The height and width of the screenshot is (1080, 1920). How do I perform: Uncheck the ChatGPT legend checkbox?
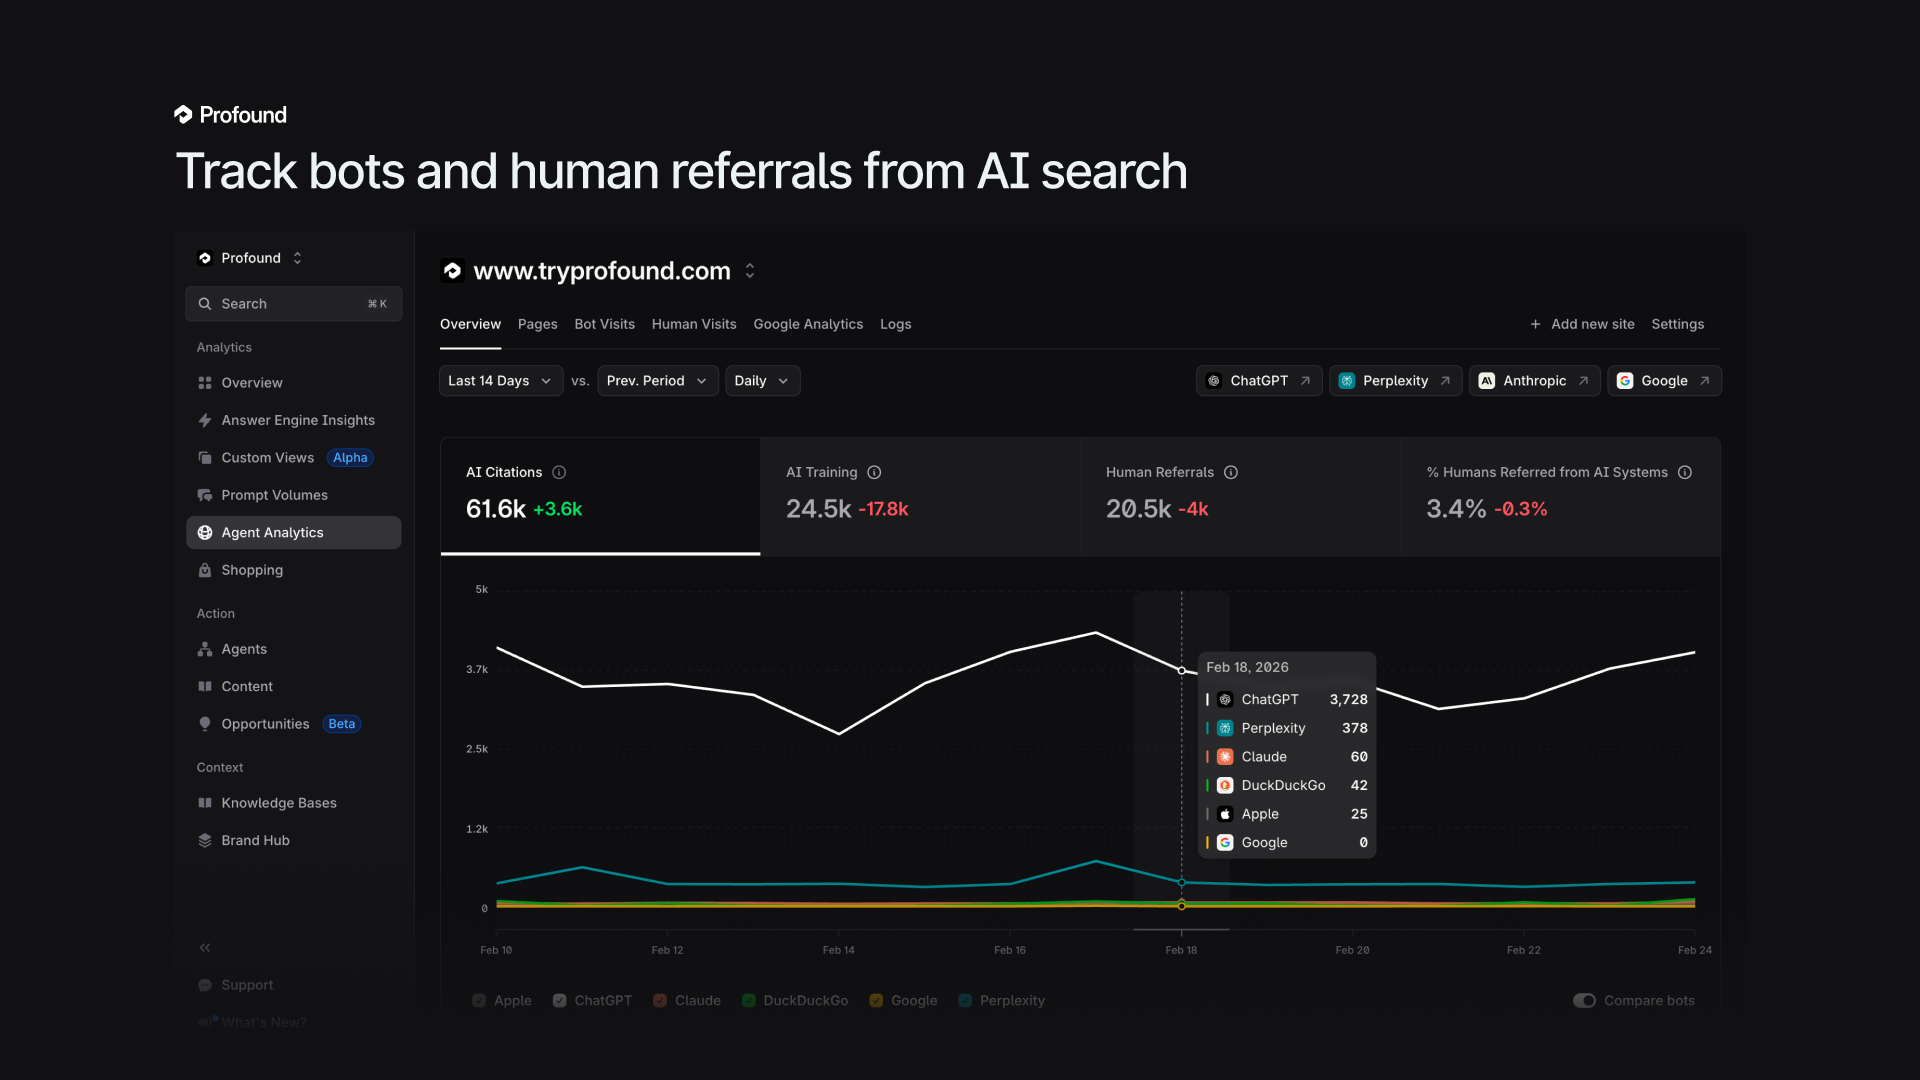coord(560,1000)
